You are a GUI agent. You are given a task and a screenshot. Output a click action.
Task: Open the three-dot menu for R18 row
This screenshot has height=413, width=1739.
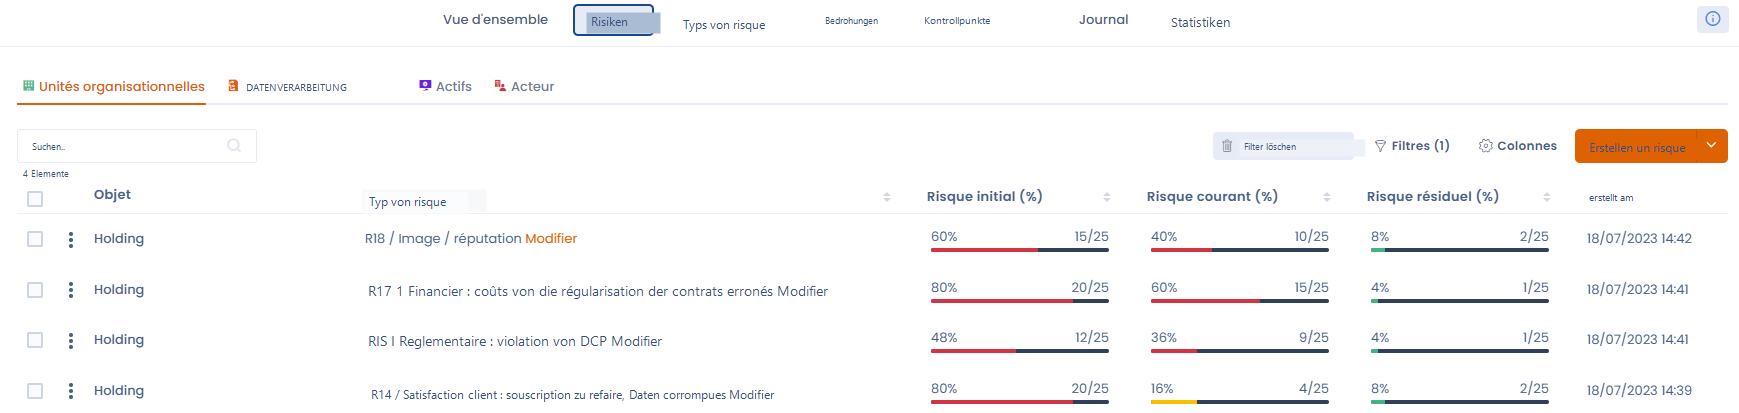[x=71, y=239]
